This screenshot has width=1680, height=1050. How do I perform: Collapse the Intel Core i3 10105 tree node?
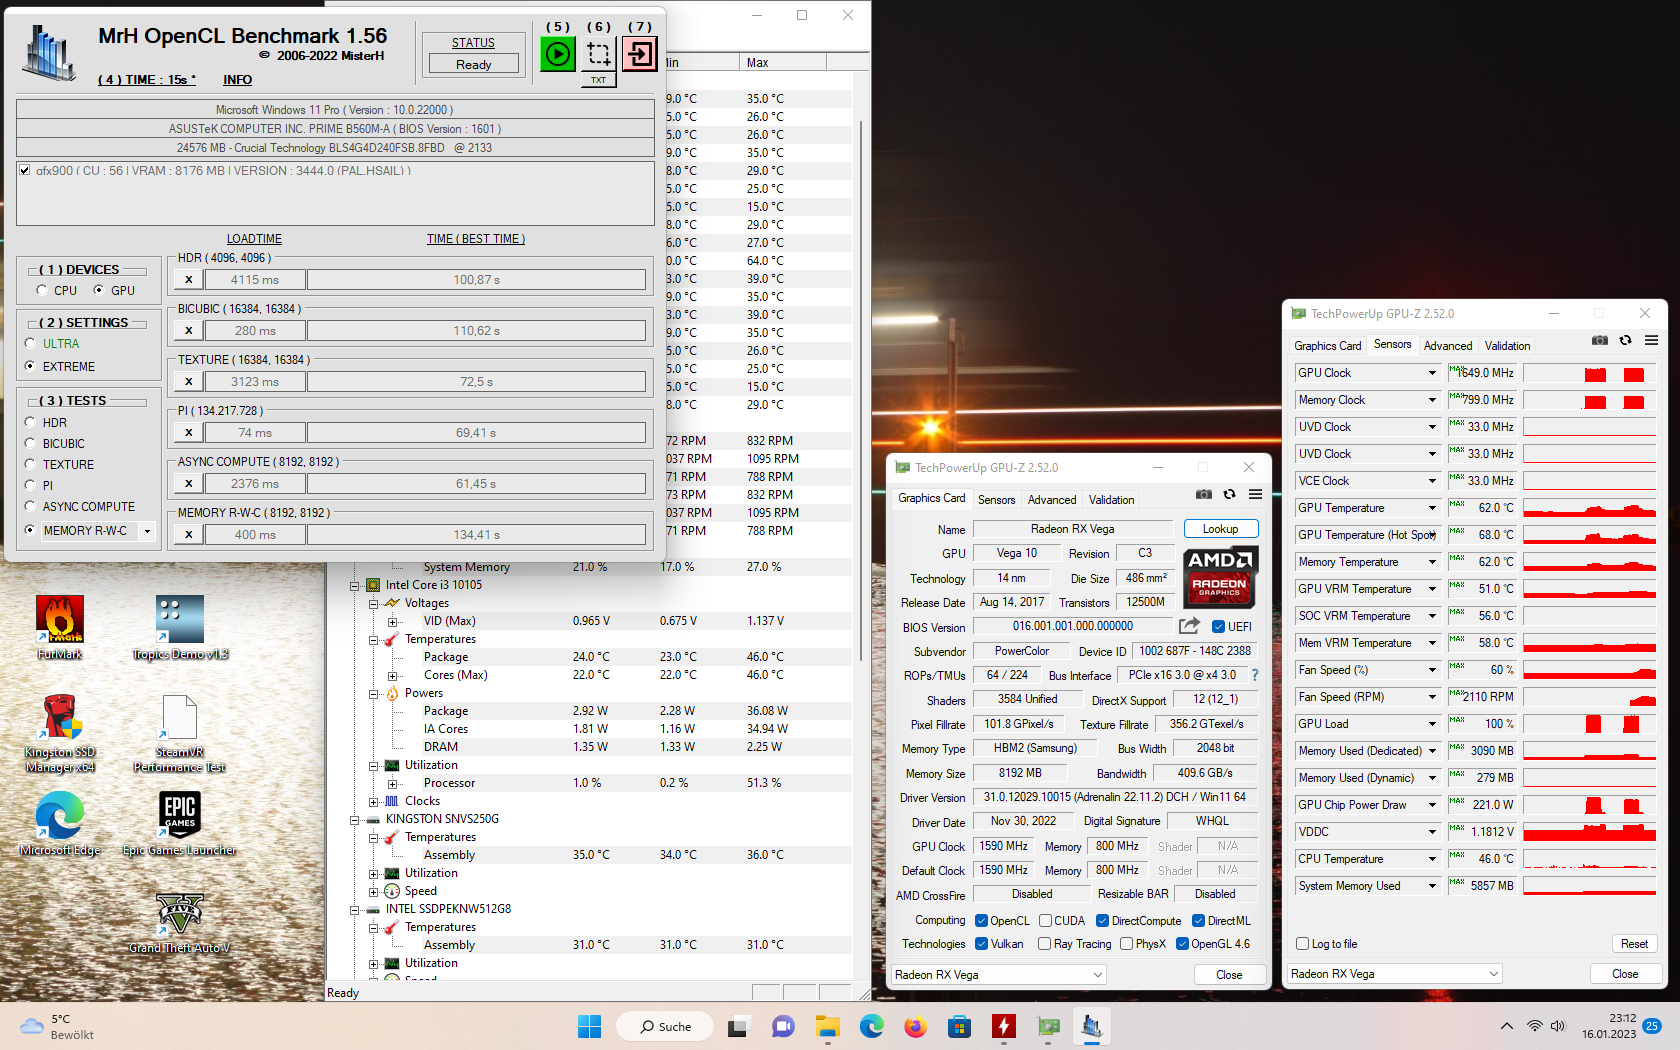pos(354,586)
